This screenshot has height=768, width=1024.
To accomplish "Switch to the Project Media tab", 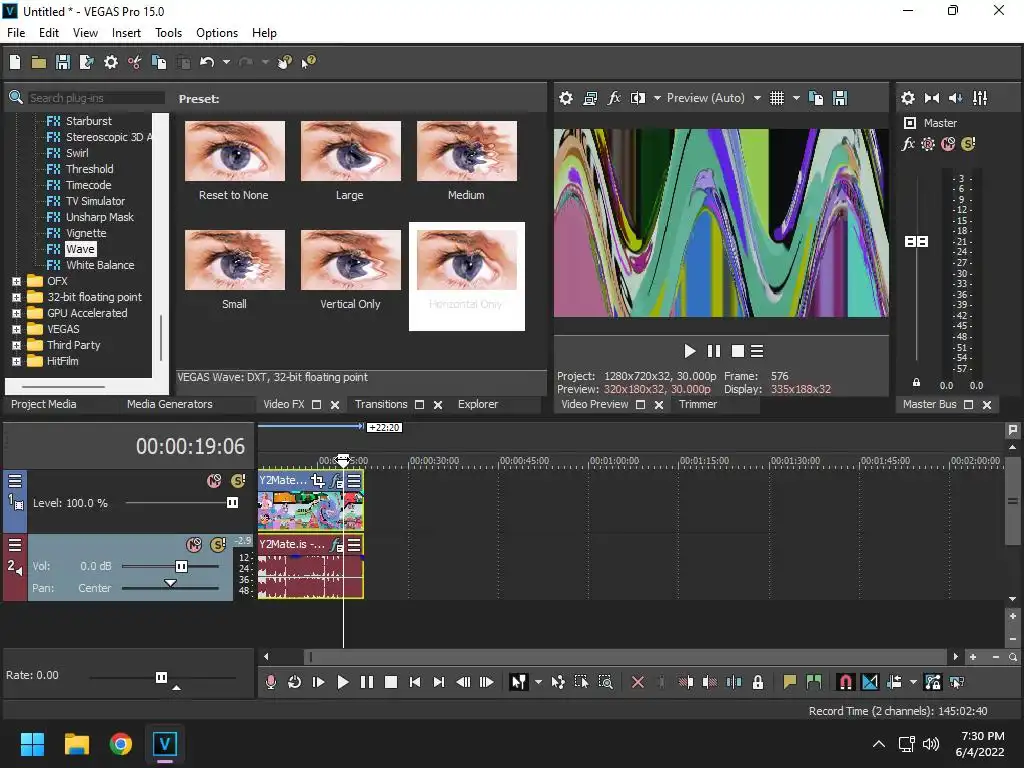I will [x=44, y=404].
